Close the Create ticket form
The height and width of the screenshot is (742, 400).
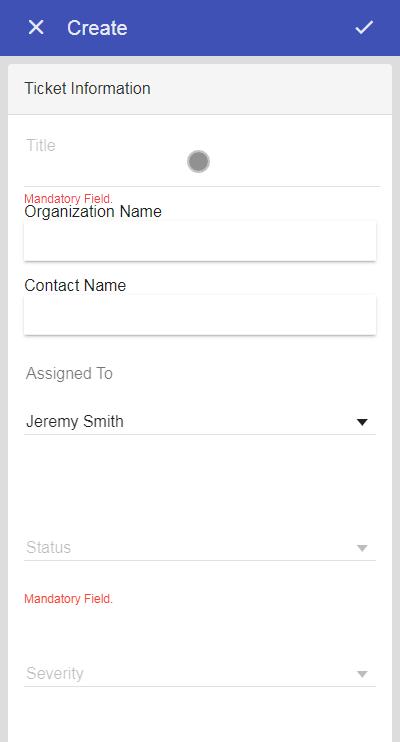tap(36, 27)
